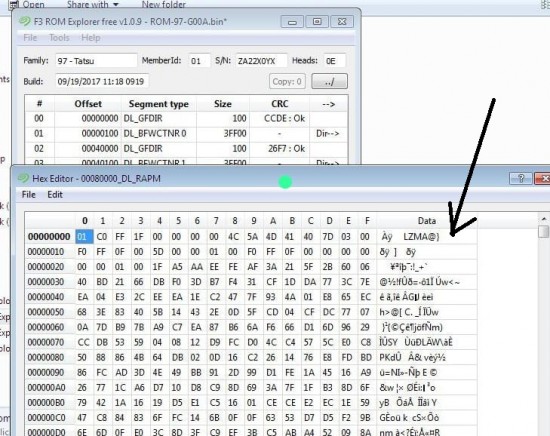Open the File menu in Hex Editor

[28, 195]
